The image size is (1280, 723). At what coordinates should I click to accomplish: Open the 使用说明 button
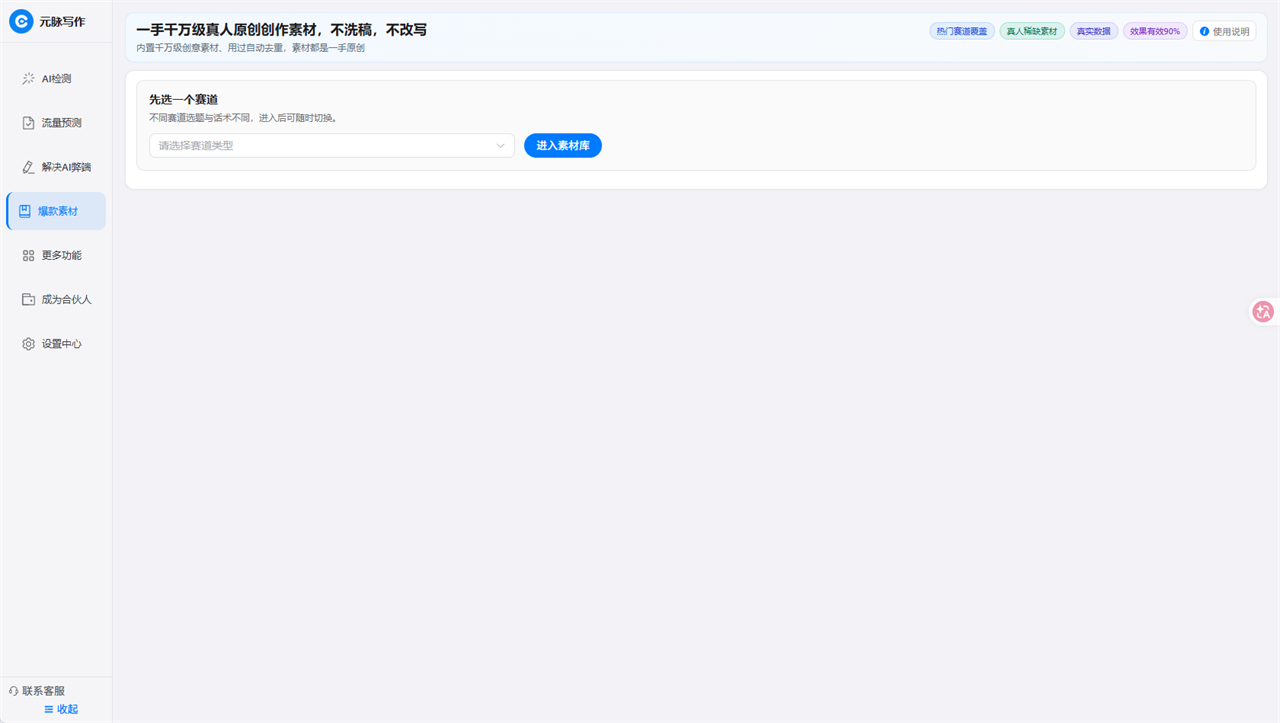(x=1224, y=31)
